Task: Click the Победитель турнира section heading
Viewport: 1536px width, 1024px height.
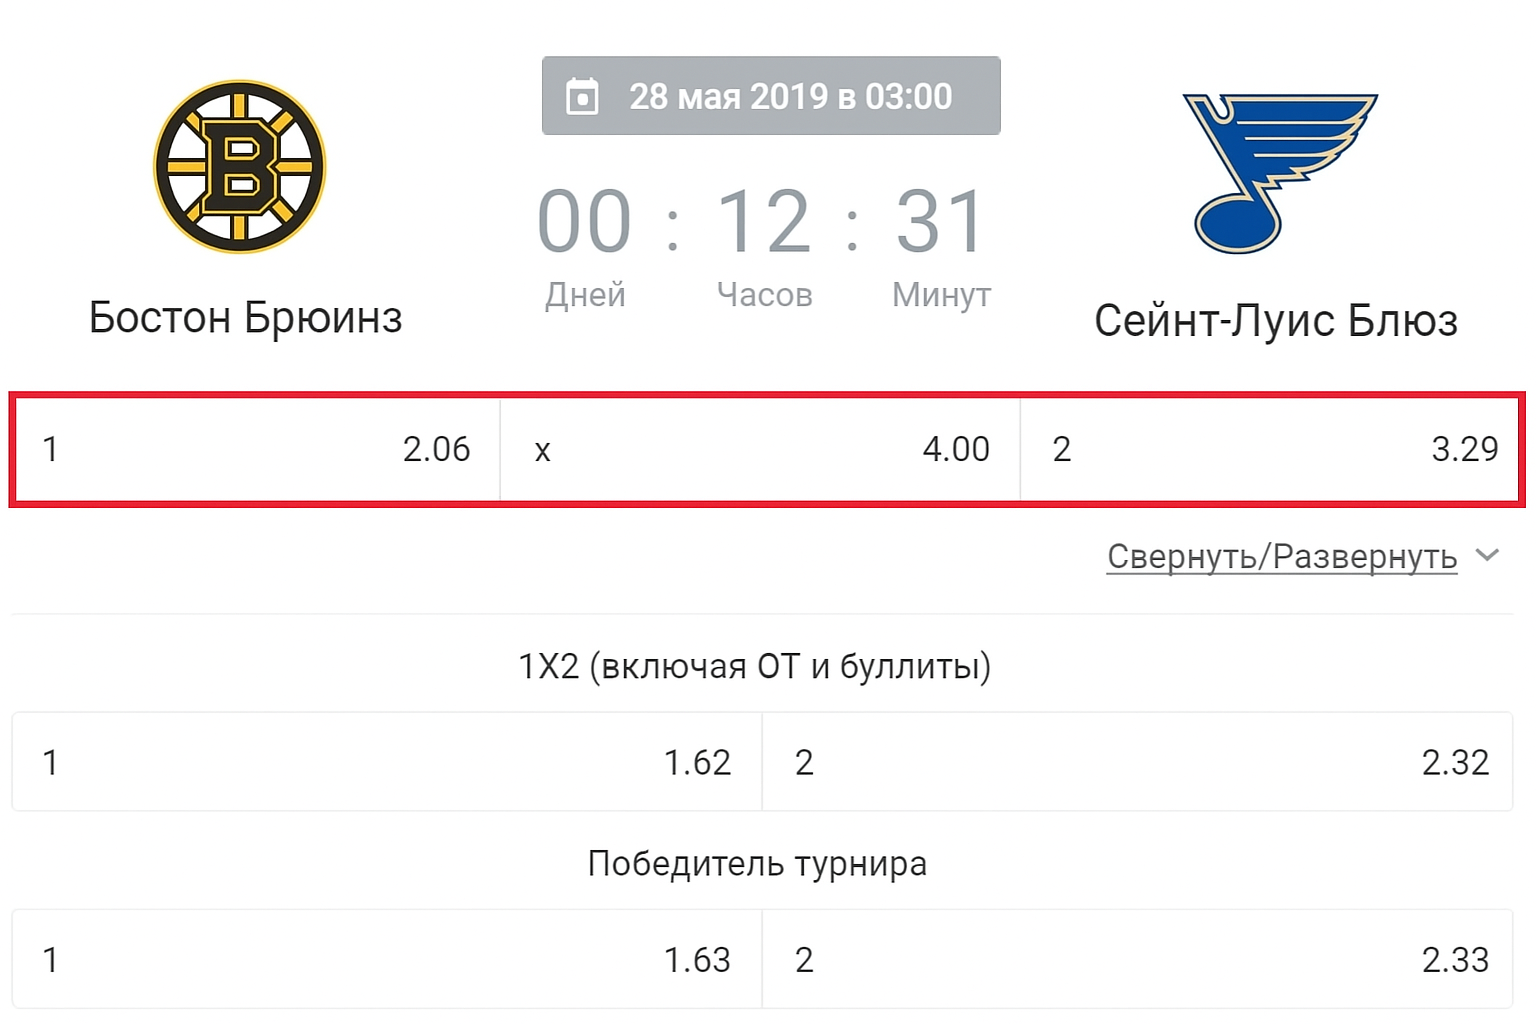Action: (757, 863)
